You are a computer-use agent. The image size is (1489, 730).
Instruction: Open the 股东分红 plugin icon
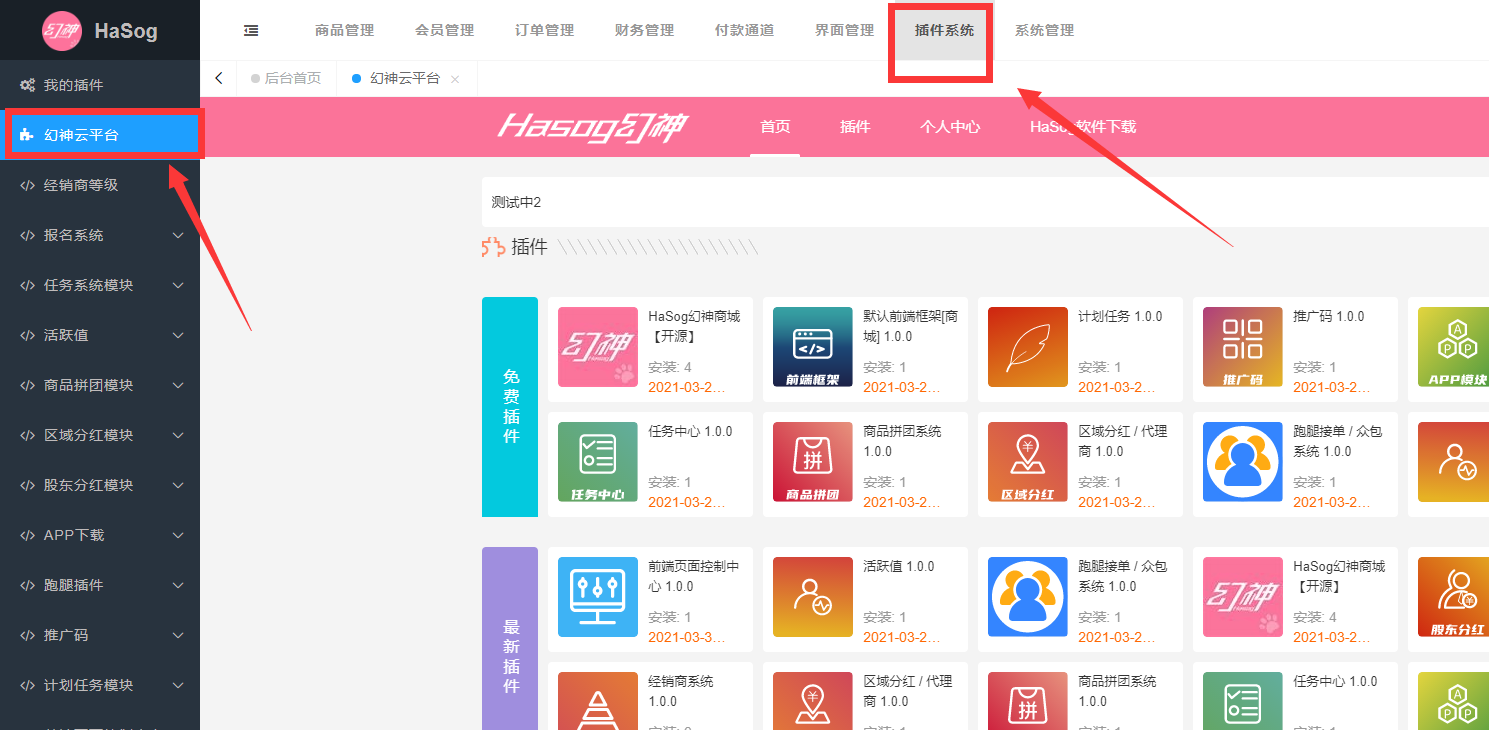[1453, 597]
